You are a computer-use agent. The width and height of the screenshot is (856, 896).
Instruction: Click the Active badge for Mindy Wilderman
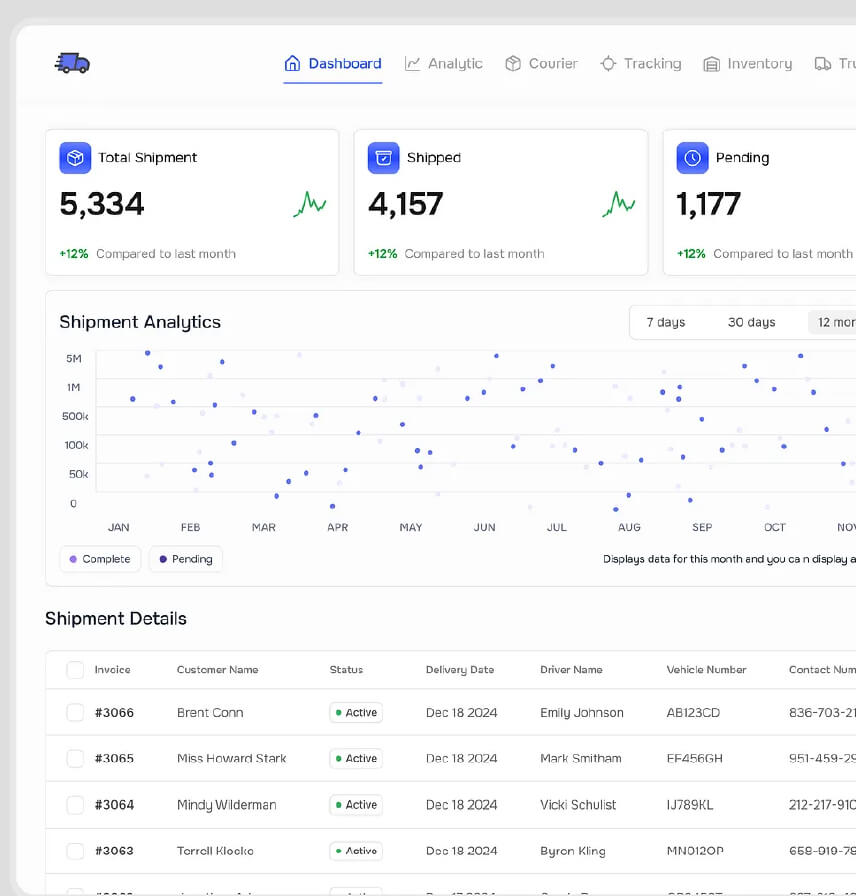[x=356, y=805]
